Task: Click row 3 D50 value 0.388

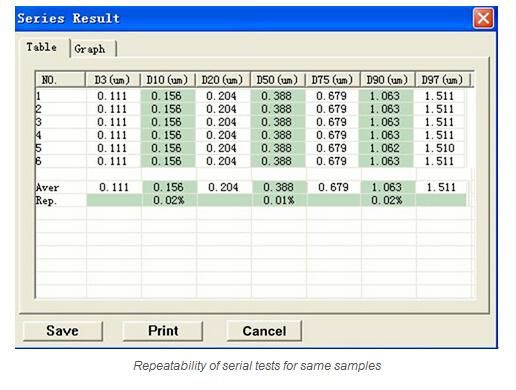Action: [277, 122]
